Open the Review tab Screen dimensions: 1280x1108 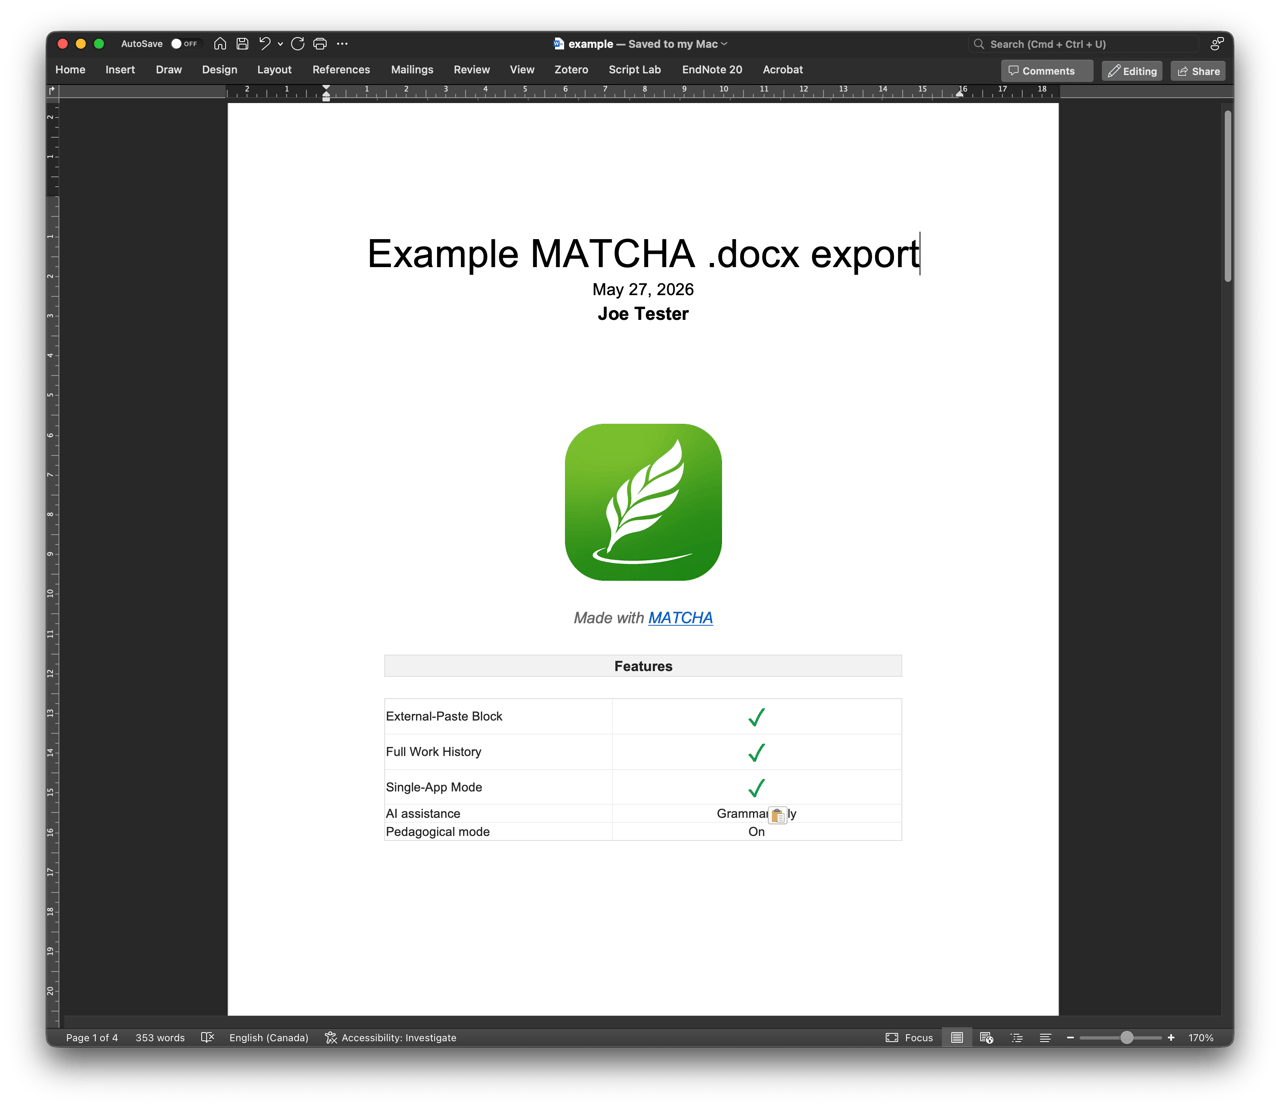[471, 70]
